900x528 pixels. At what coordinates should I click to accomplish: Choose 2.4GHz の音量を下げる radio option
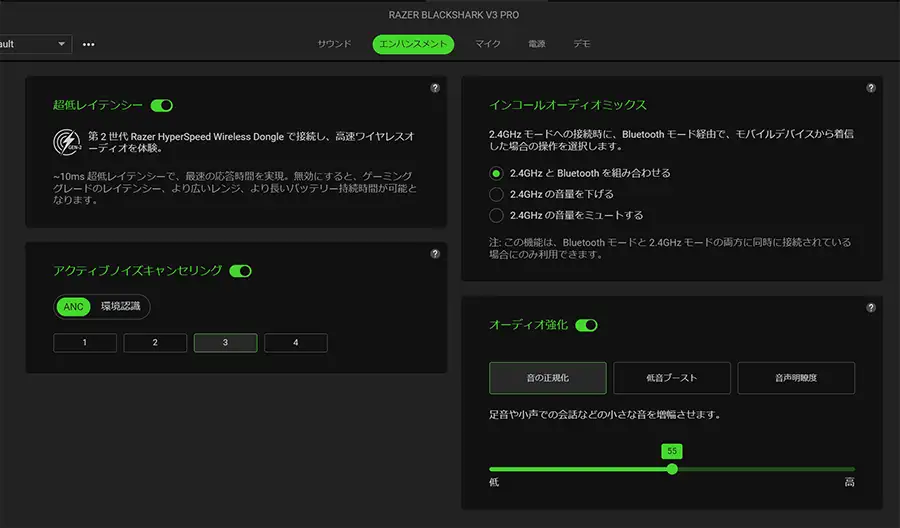click(x=496, y=195)
